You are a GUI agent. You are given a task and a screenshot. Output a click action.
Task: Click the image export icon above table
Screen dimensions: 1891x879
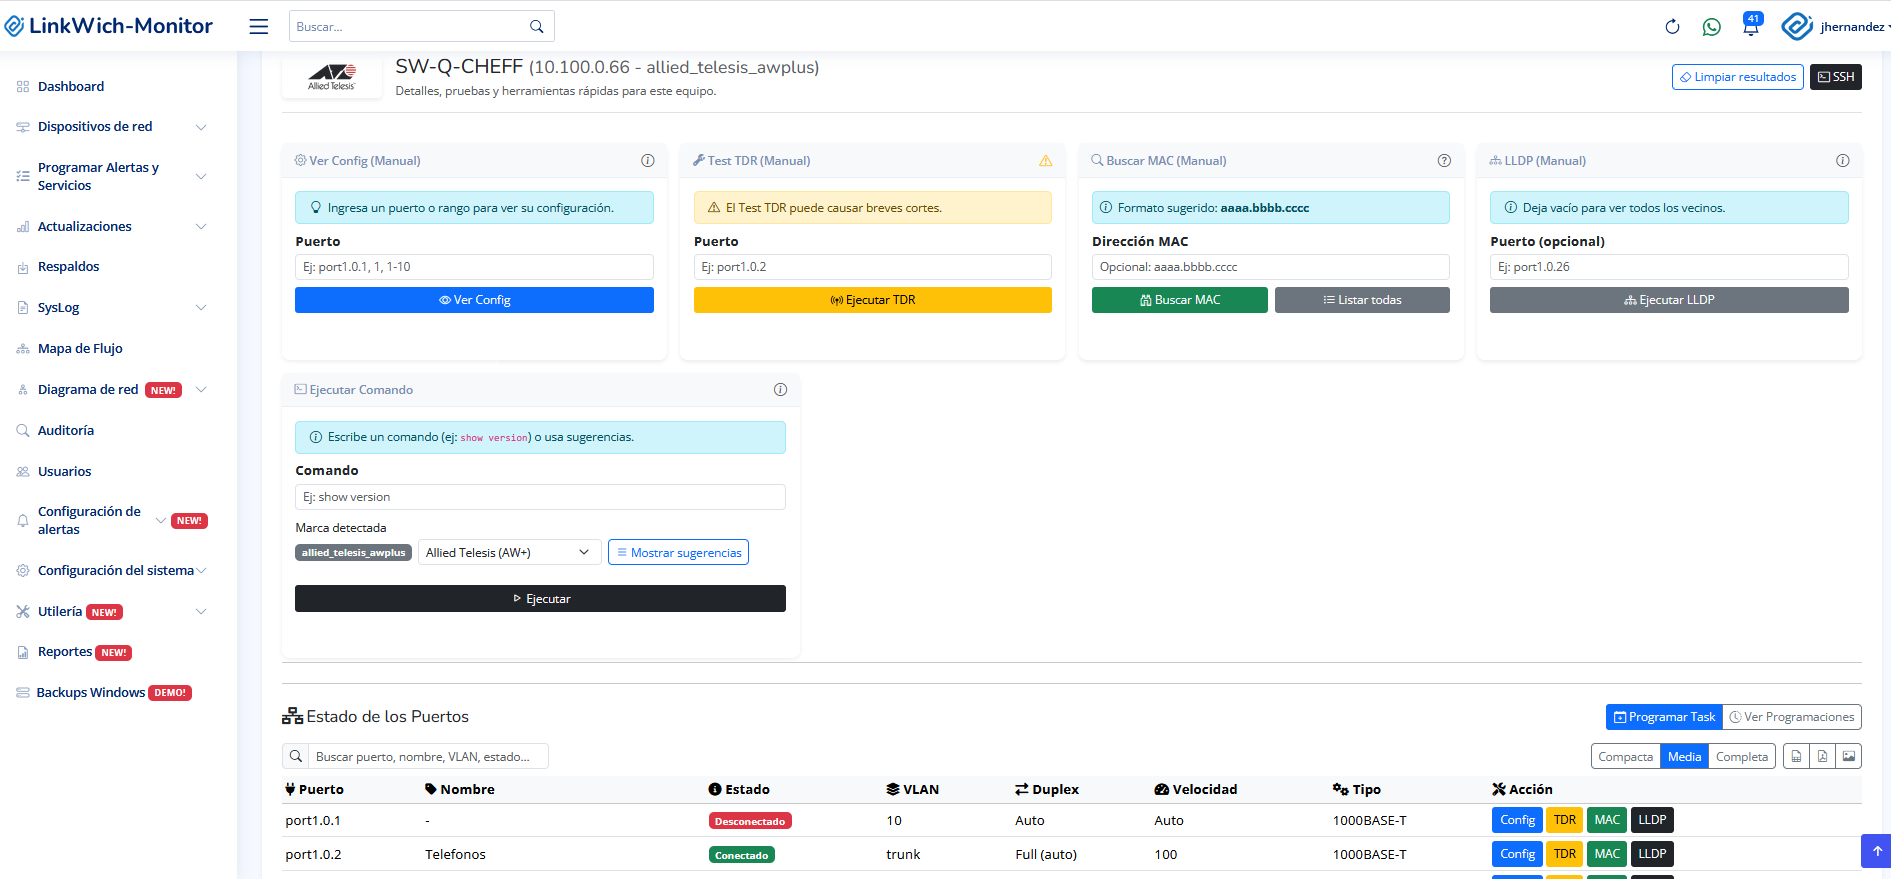point(1849,757)
